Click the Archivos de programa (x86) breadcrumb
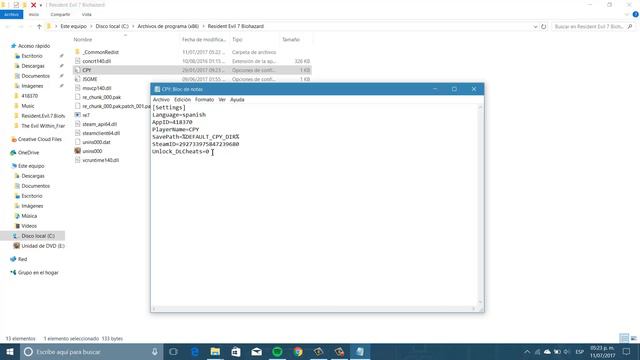Screen dimensions: 640x360 [168, 26]
